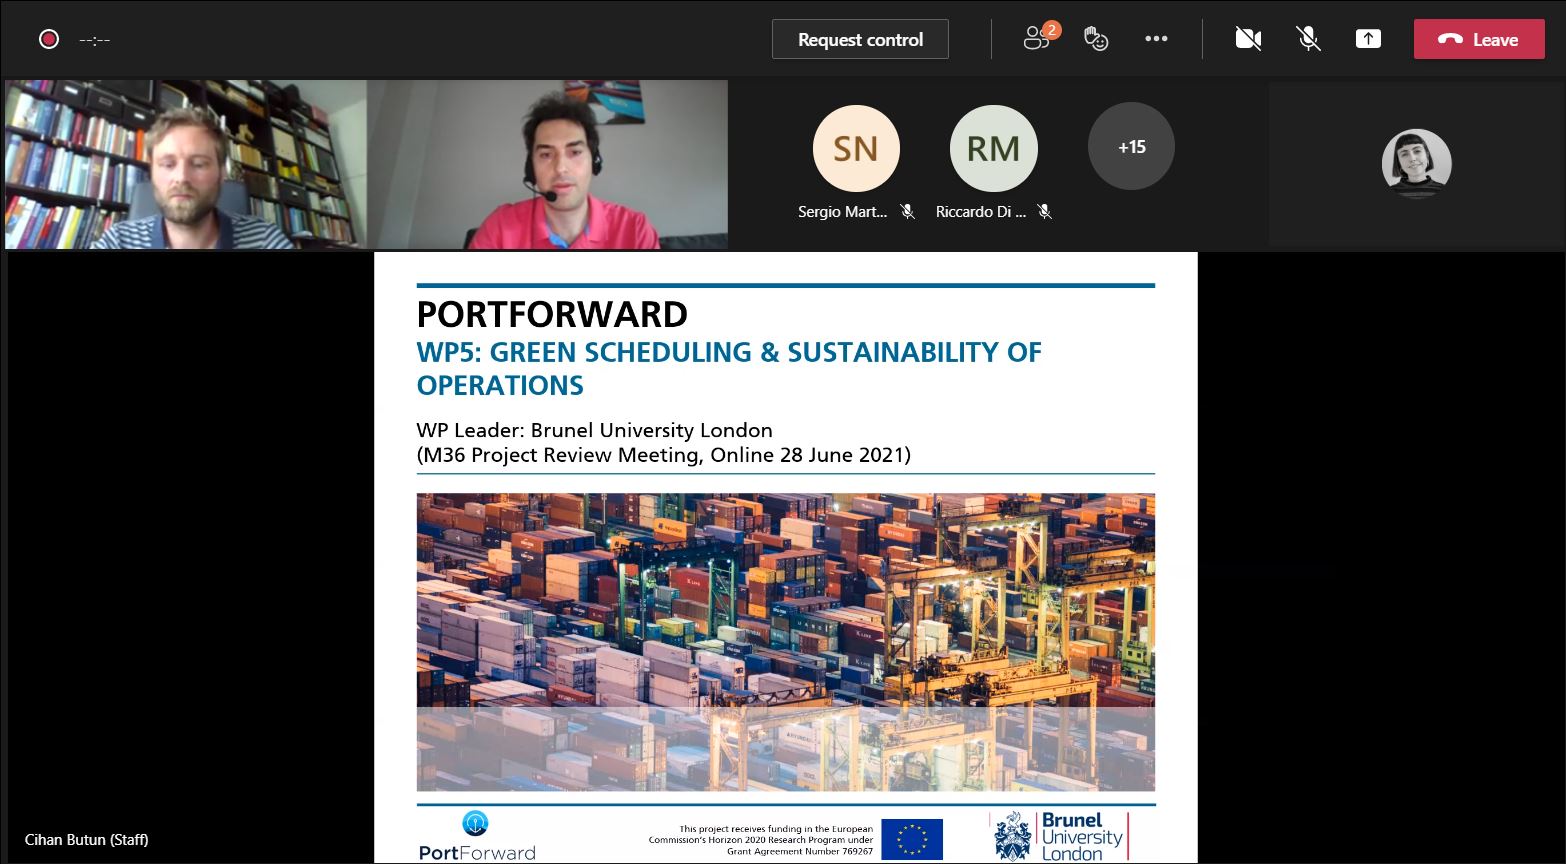Click the Horizon 2020 funding notice text
Screen dimensions: 1566x864
761,840
